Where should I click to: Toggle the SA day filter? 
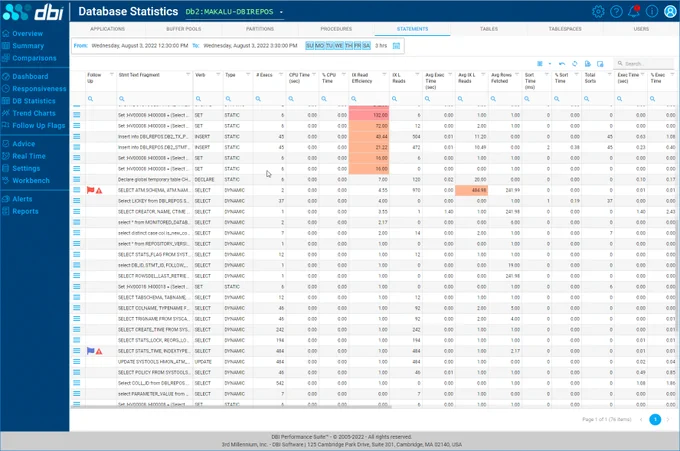(366, 46)
